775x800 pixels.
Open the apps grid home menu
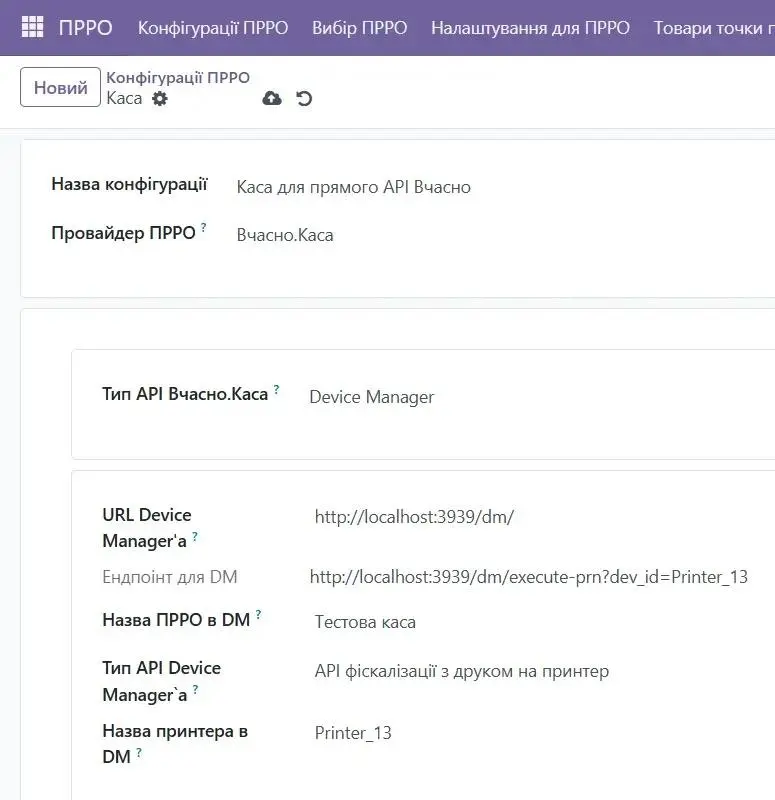(32, 27)
